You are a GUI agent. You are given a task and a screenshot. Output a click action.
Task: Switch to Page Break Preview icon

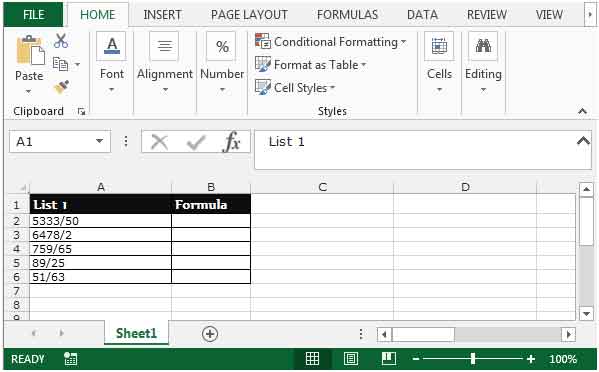pyautogui.click(x=389, y=359)
